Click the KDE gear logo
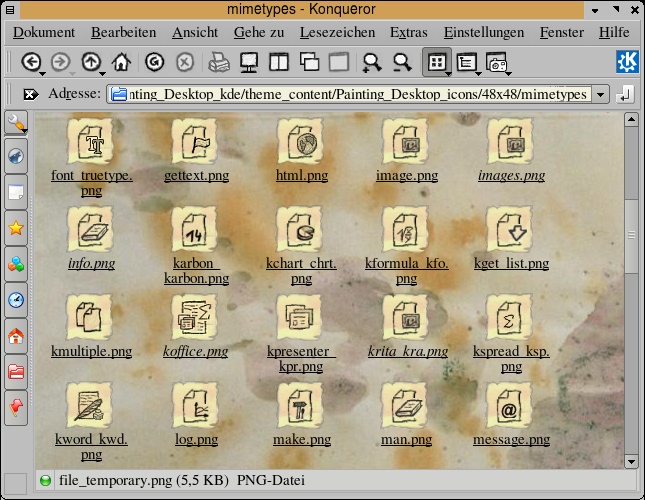 click(x=627, y=62)
